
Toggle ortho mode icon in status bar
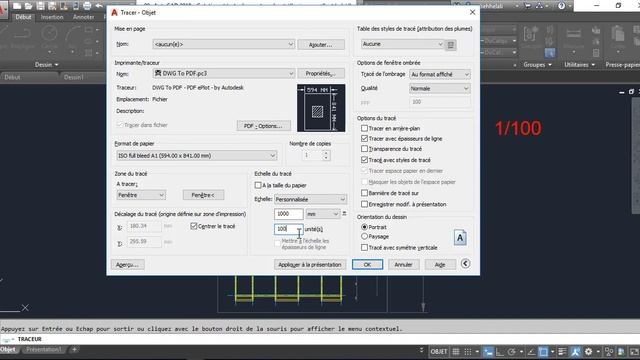tap(500, 351)
